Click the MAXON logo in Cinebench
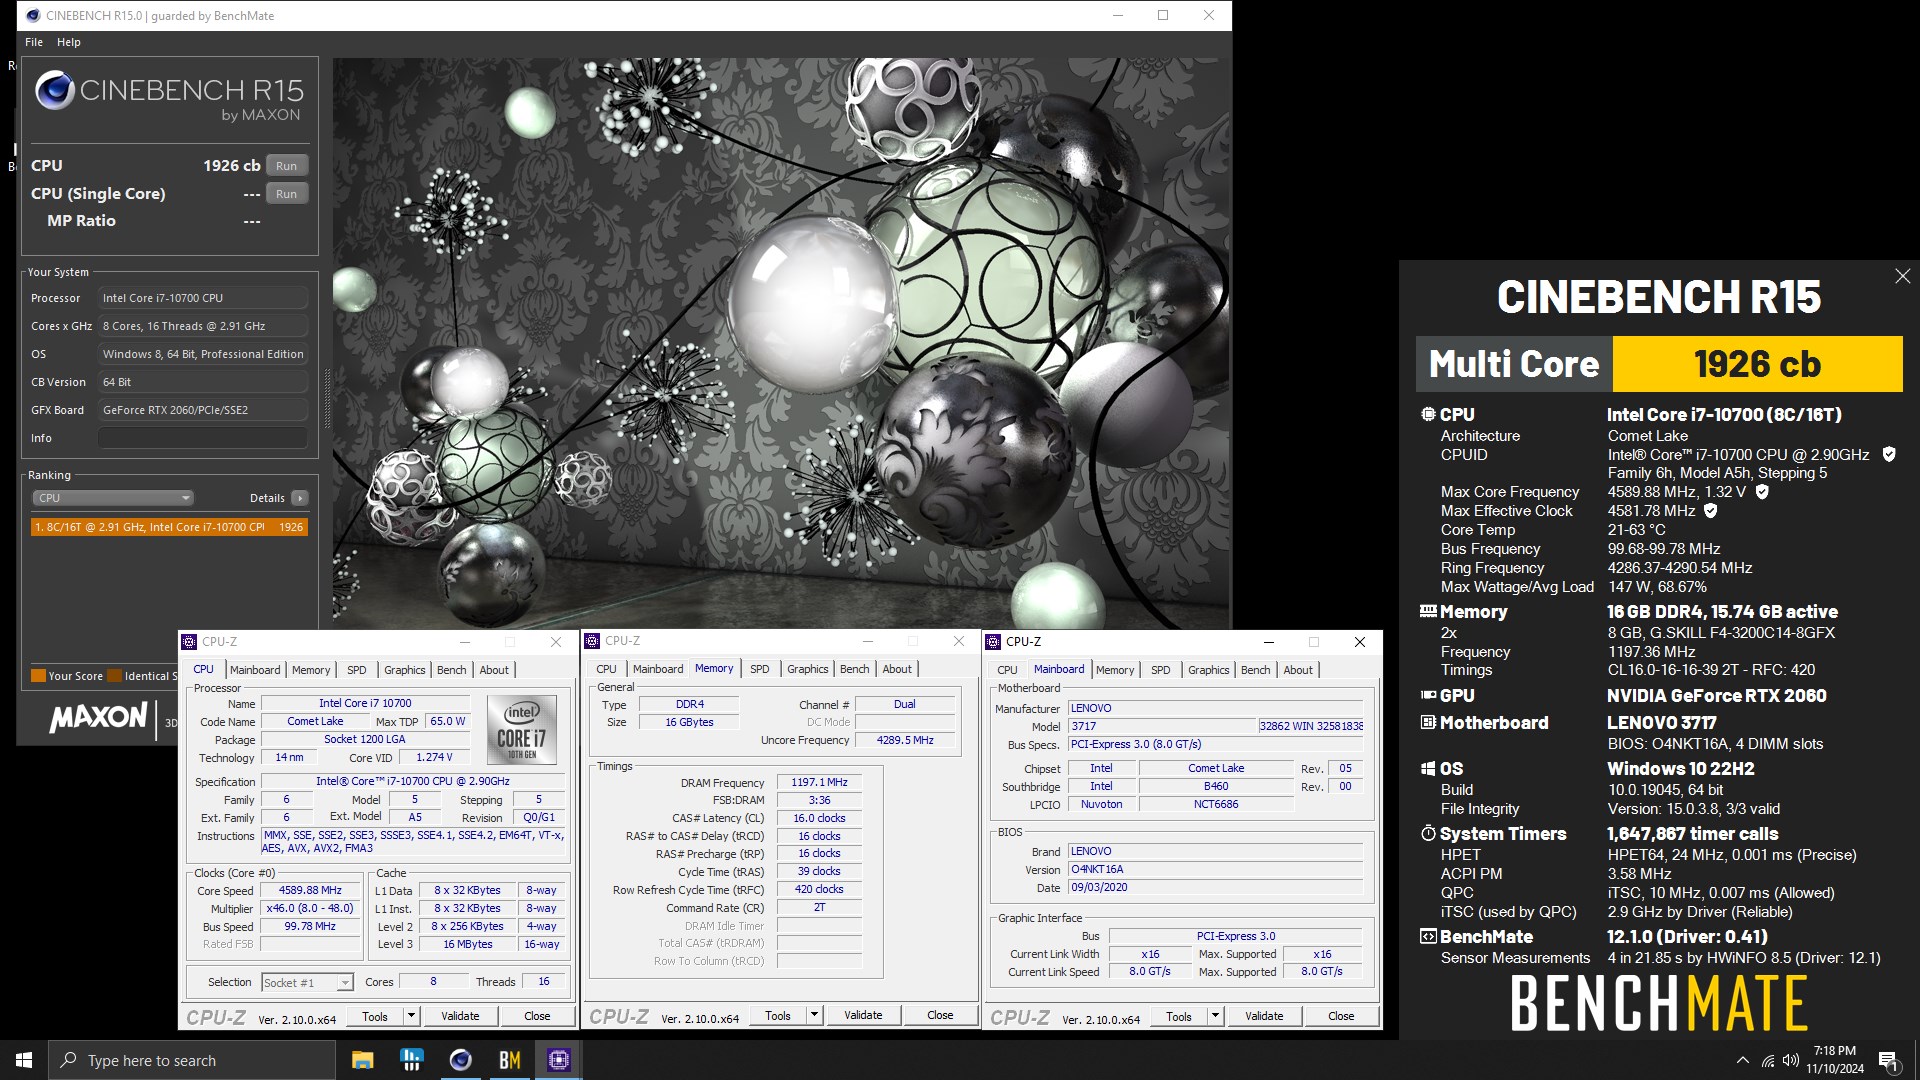The image size is (1920, 1080). click(98, 717)
